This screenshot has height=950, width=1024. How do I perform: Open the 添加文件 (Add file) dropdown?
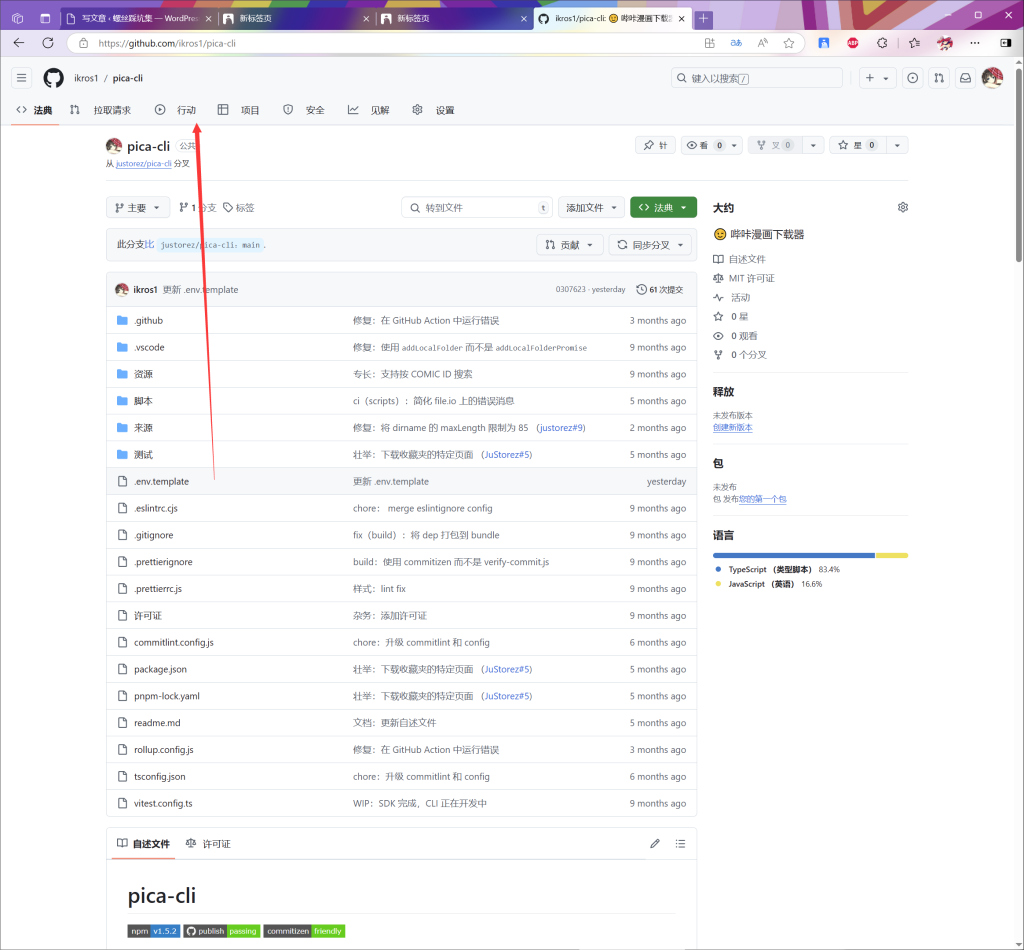(x=591, y=208)
